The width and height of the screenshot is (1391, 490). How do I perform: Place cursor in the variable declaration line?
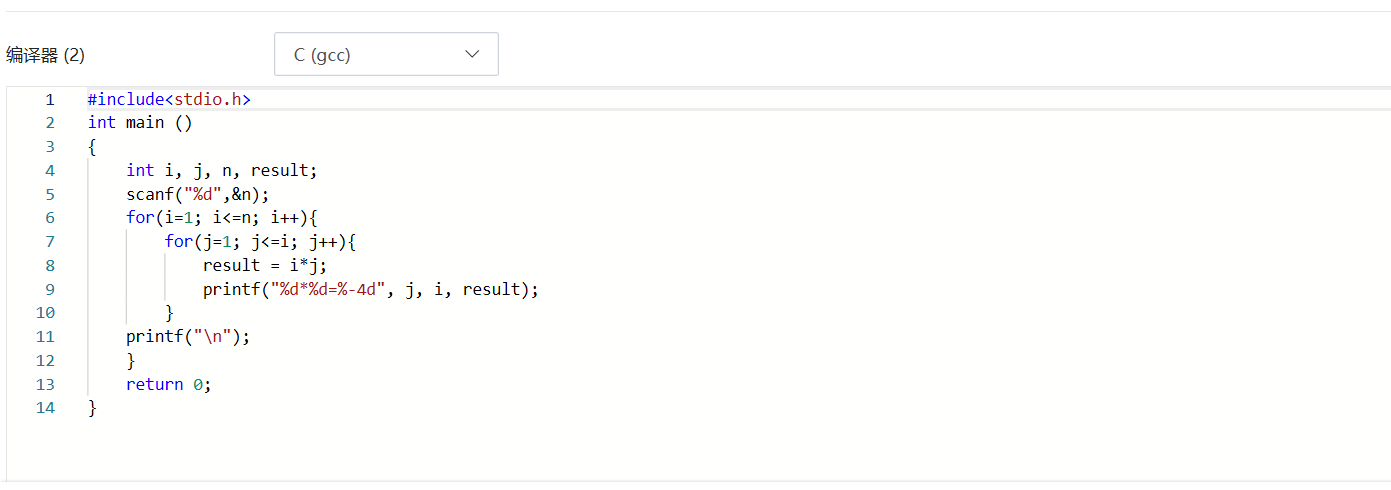point(221,170)
